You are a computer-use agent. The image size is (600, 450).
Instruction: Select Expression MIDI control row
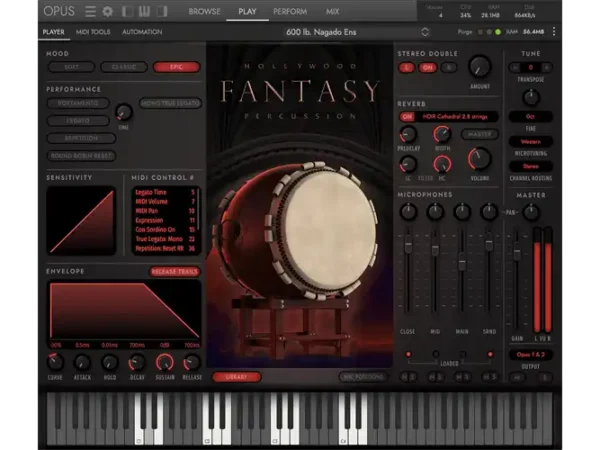(165, 220)
